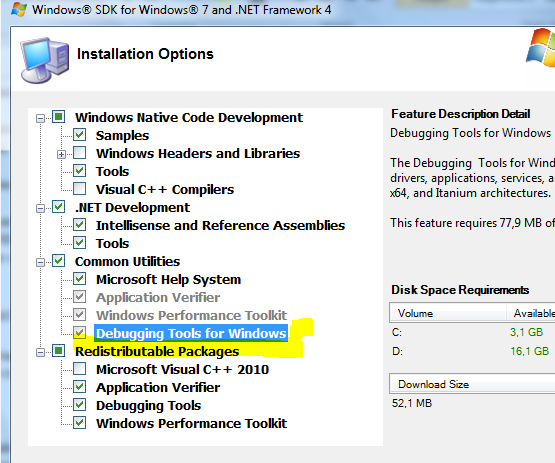The height and width of the screenshot is (463, 555).
Task: Click the Windows logo in the header corner
Action: click(541, 47)
